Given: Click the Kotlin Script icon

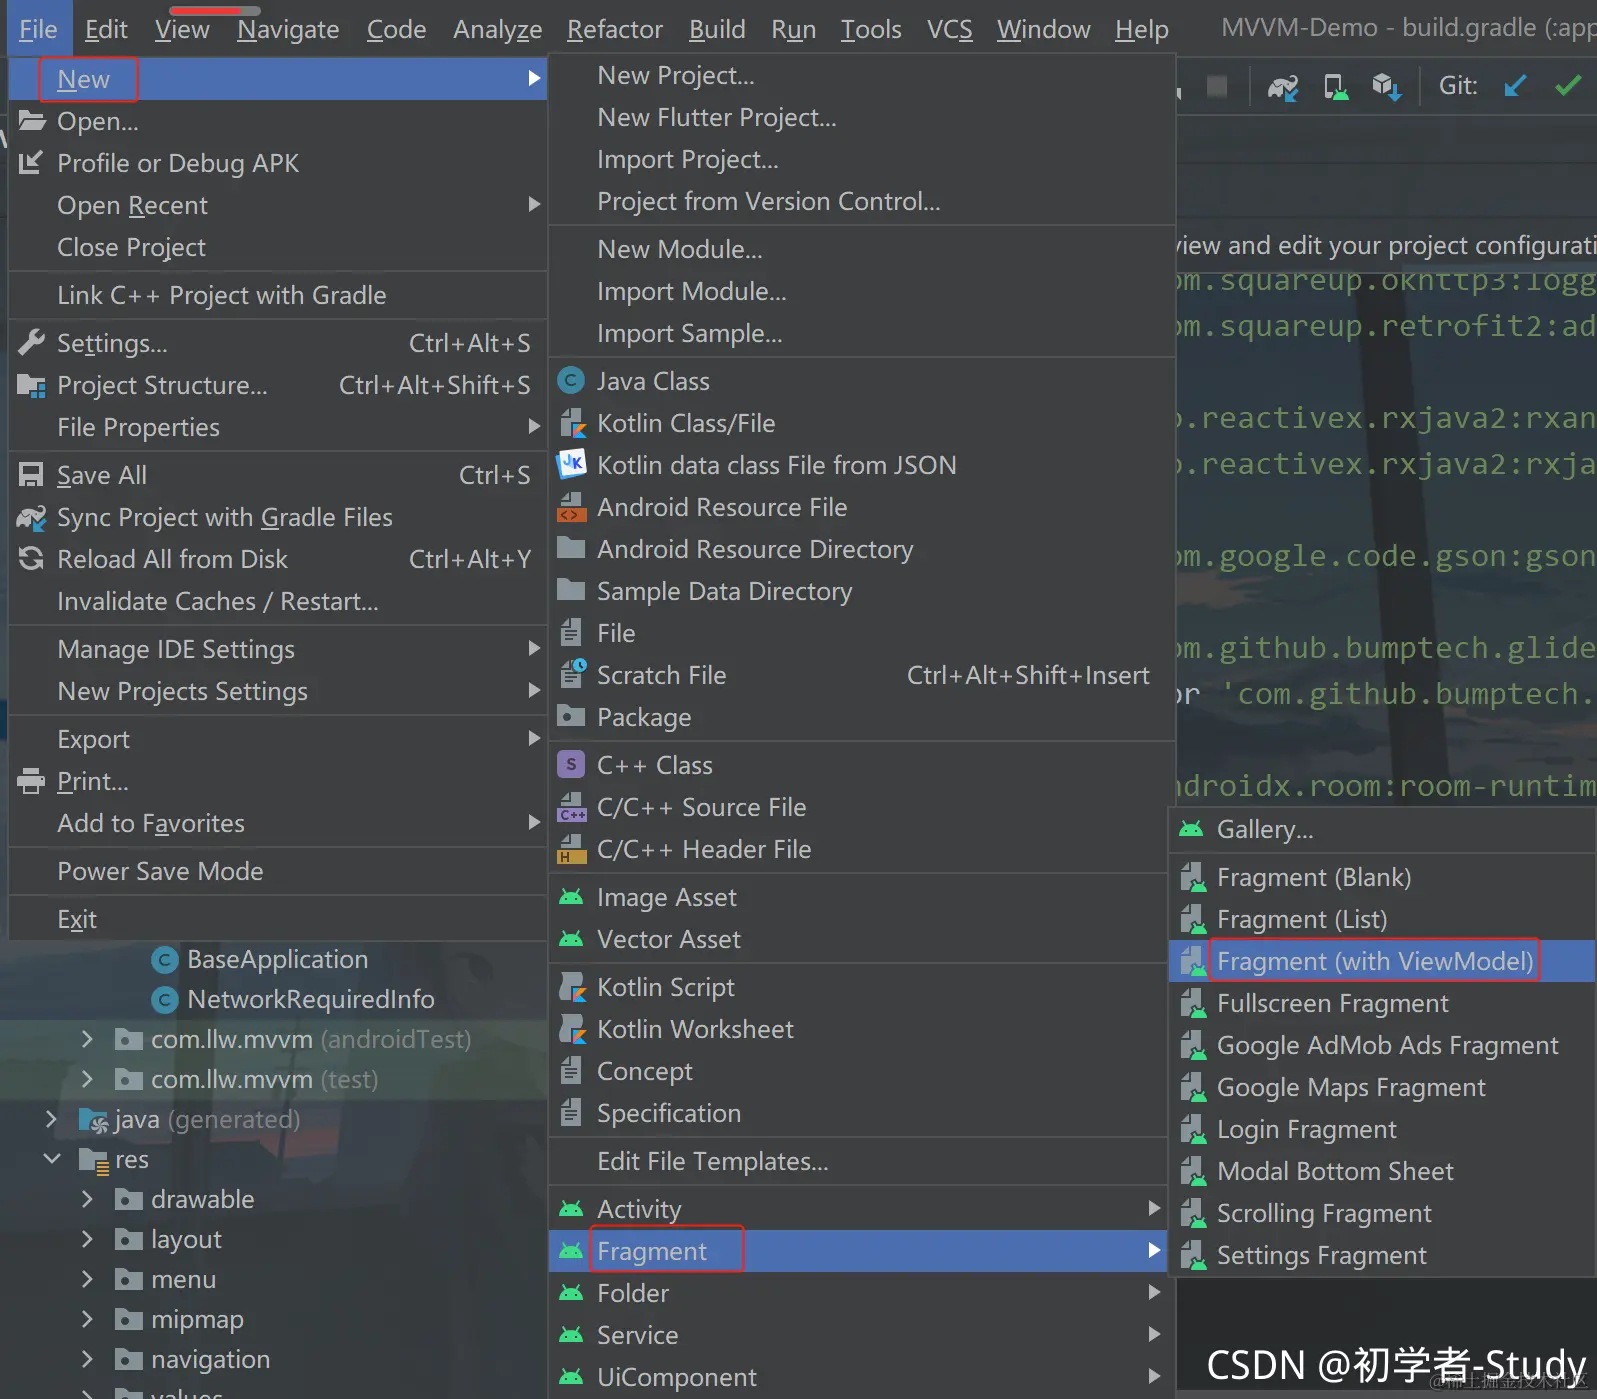Looking at the screenshot, I should [x=572, y=987].
